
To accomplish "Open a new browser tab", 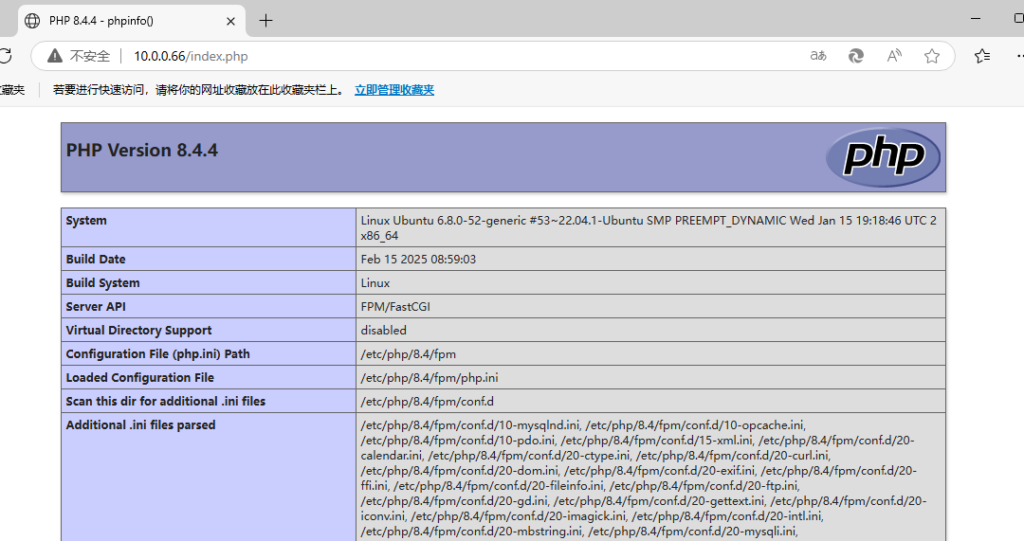I will 266,21.
